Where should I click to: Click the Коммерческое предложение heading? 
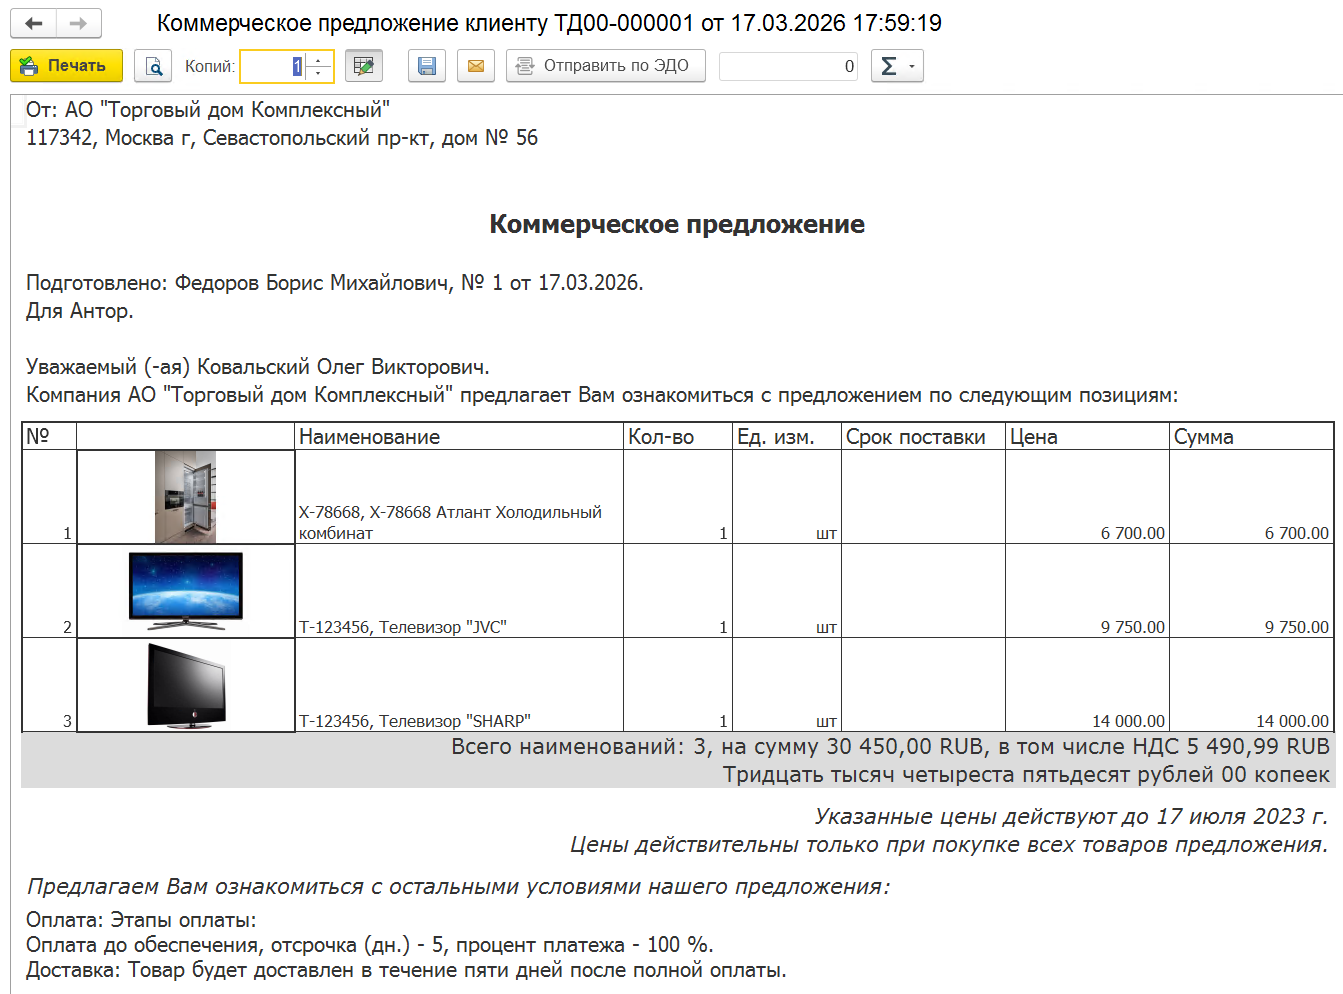677,224
